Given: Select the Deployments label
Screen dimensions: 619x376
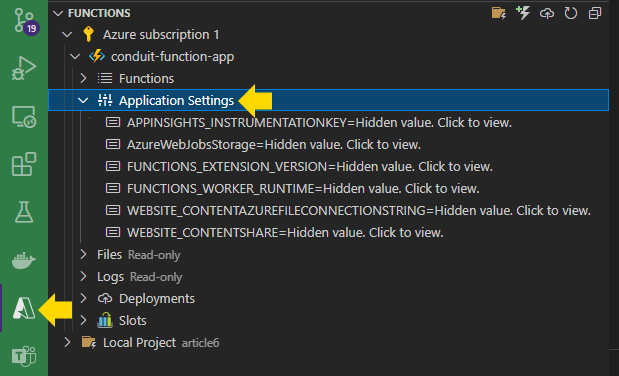Looking at the screenshot, I should 157,299.
